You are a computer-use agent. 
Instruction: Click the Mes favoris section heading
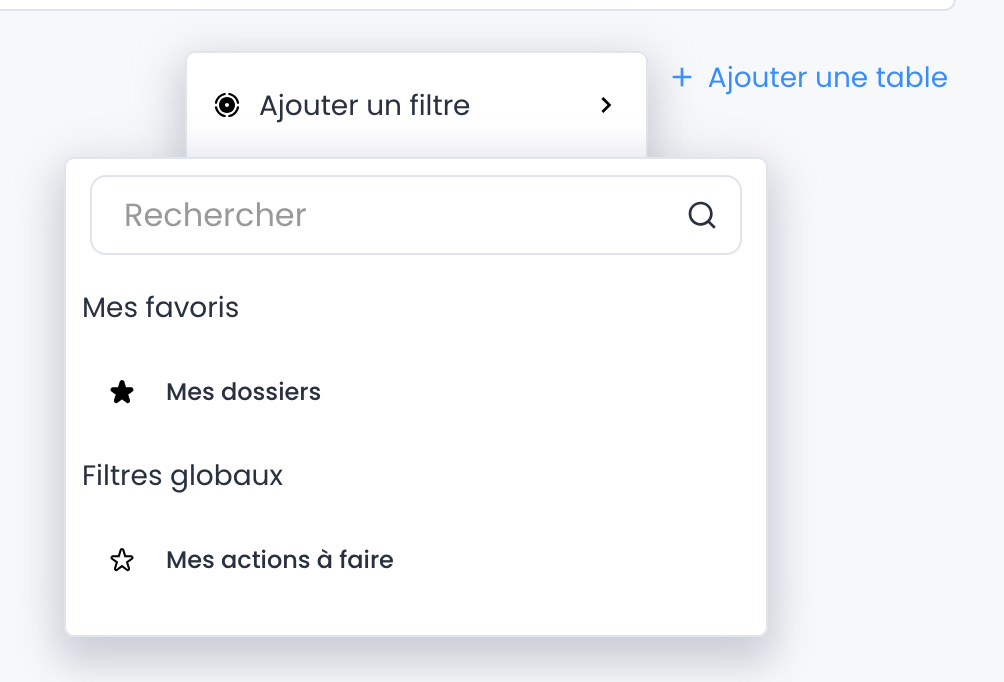(160, 307)
